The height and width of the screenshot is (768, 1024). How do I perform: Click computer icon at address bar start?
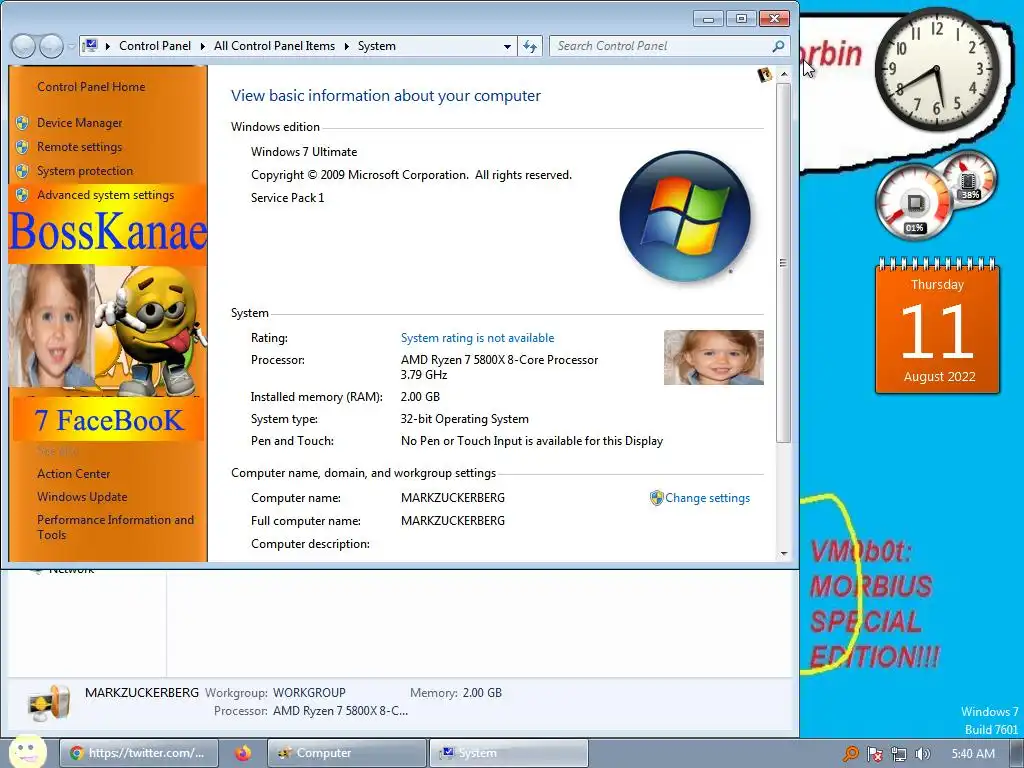click(x=91, y=46)
